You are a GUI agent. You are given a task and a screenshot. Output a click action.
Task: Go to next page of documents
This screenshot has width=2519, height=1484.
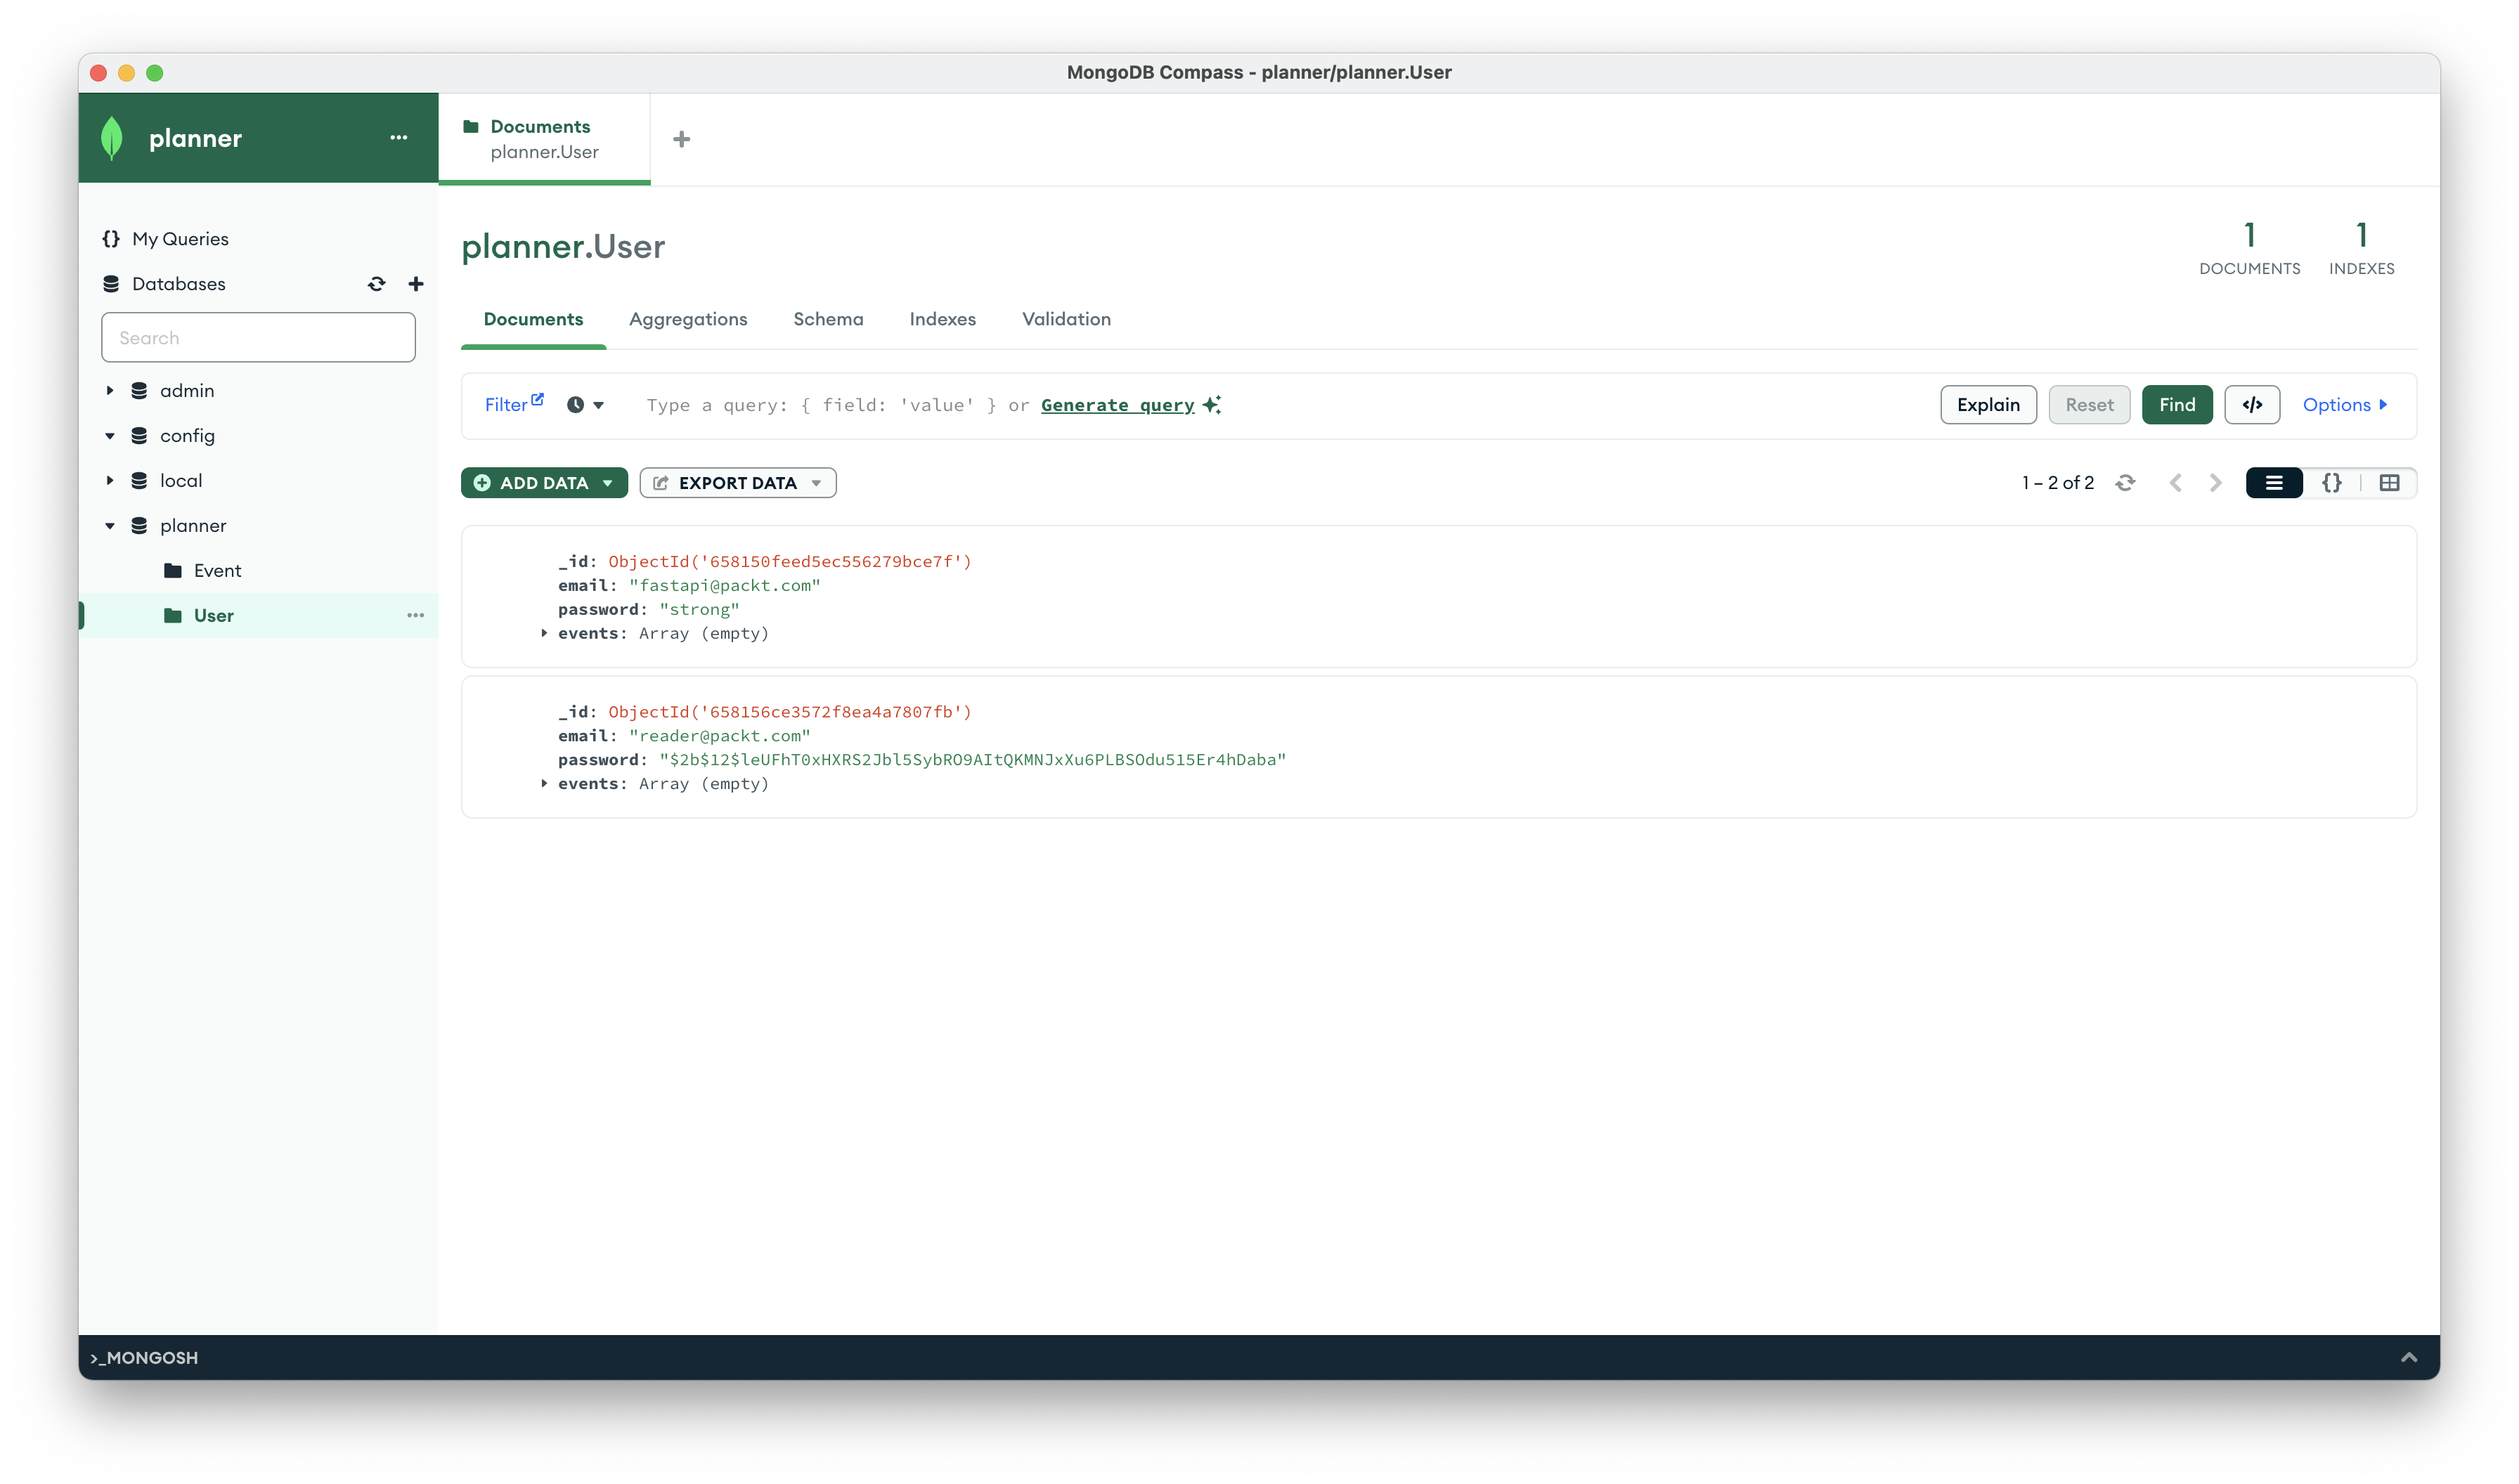(x=2215, y=483)
